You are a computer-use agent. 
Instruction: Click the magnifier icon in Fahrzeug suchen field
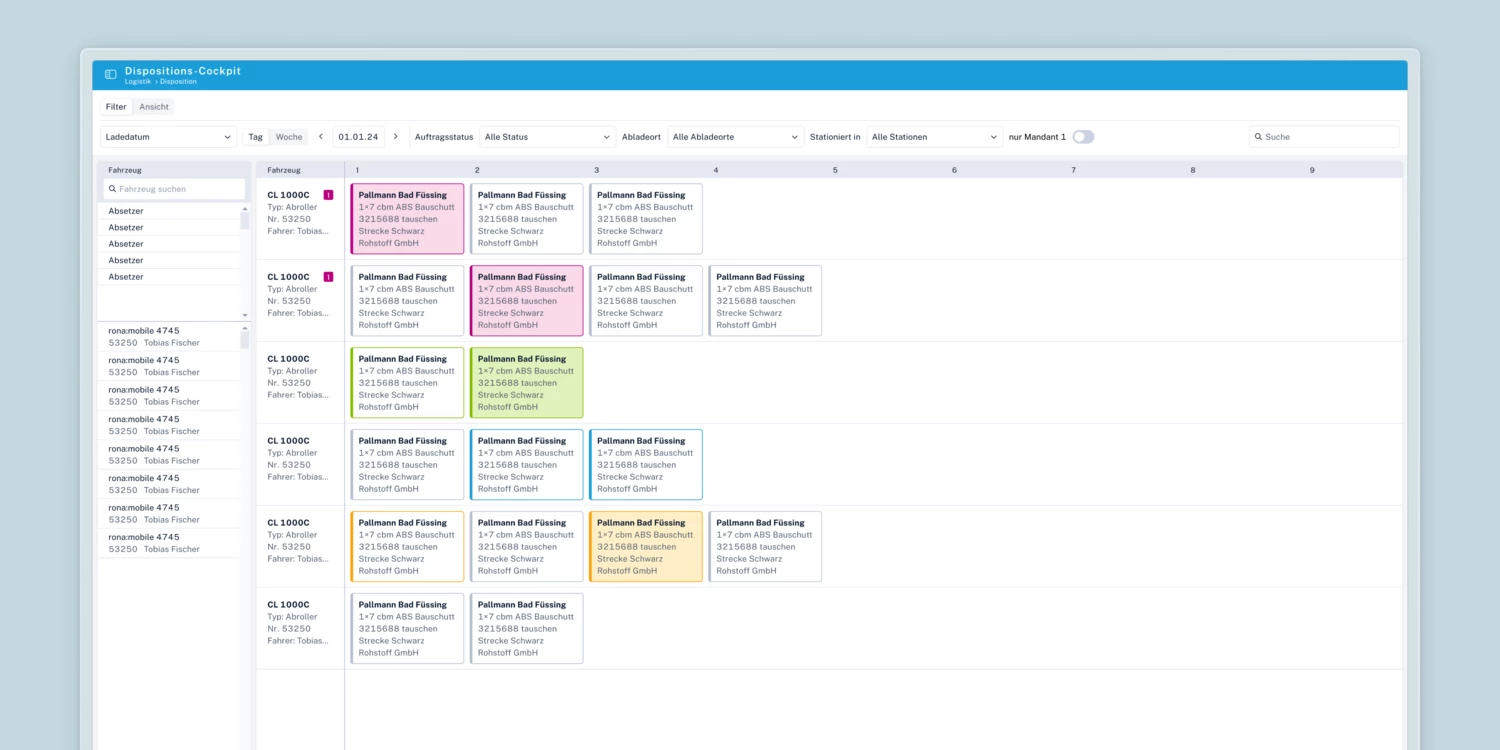coord(112,189)
